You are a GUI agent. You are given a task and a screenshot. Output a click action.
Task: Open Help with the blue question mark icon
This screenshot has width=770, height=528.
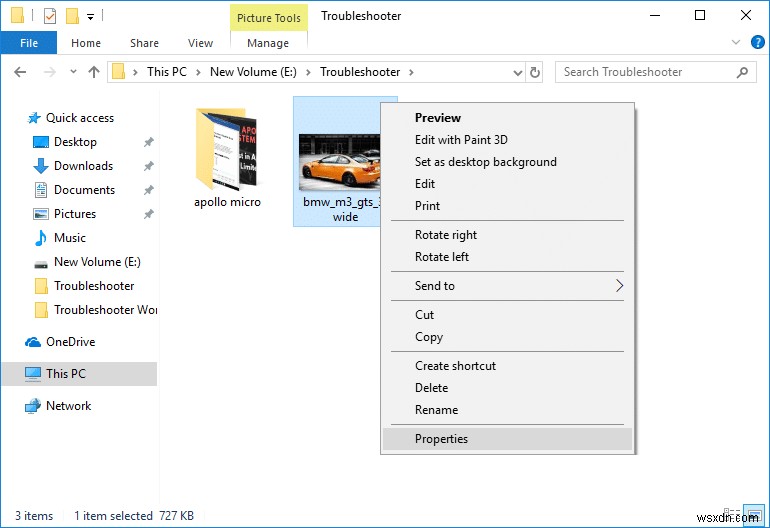tap(758, 42)
